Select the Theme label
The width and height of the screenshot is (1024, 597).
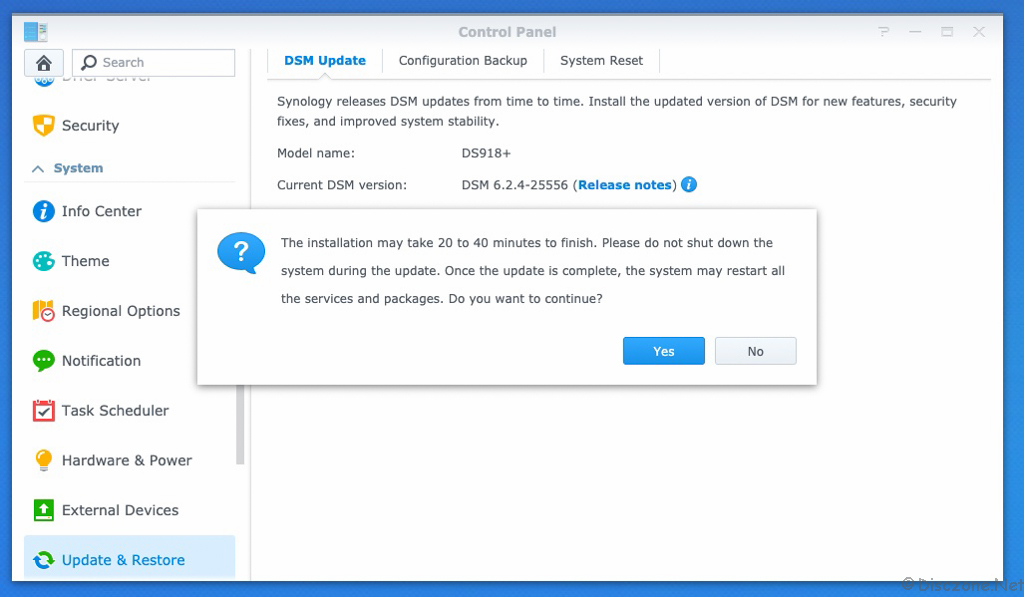86,261
